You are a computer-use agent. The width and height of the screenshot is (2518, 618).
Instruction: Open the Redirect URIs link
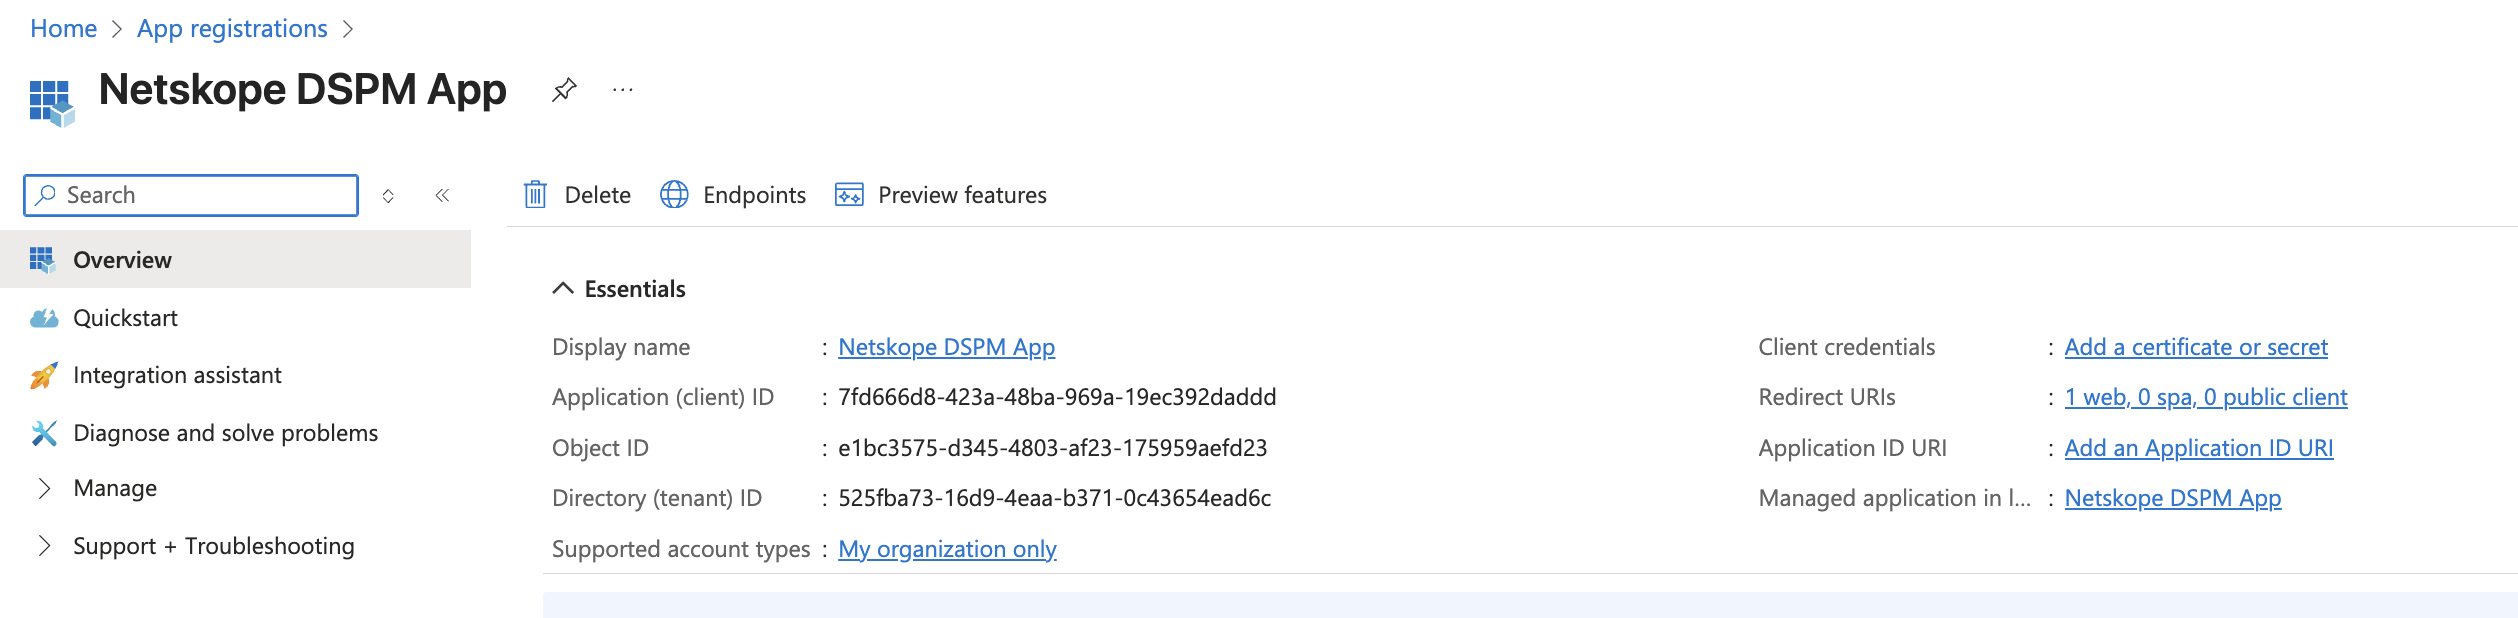(2206, 397)
